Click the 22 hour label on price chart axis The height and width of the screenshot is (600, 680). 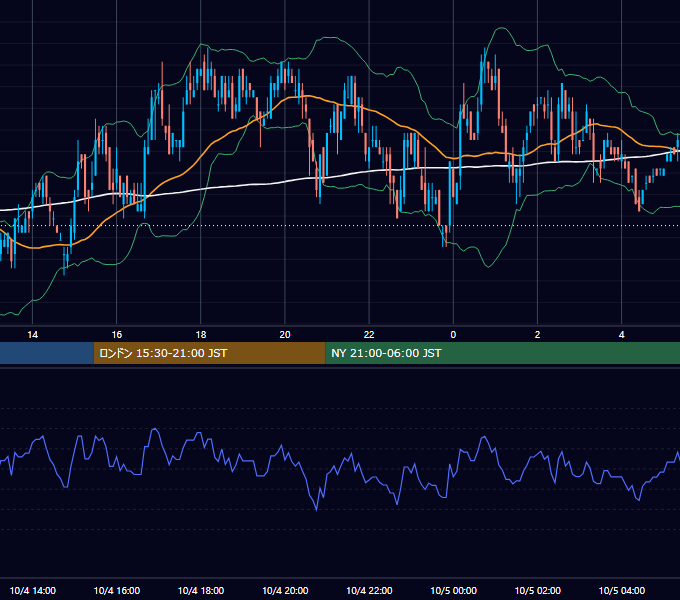point(369,335)
